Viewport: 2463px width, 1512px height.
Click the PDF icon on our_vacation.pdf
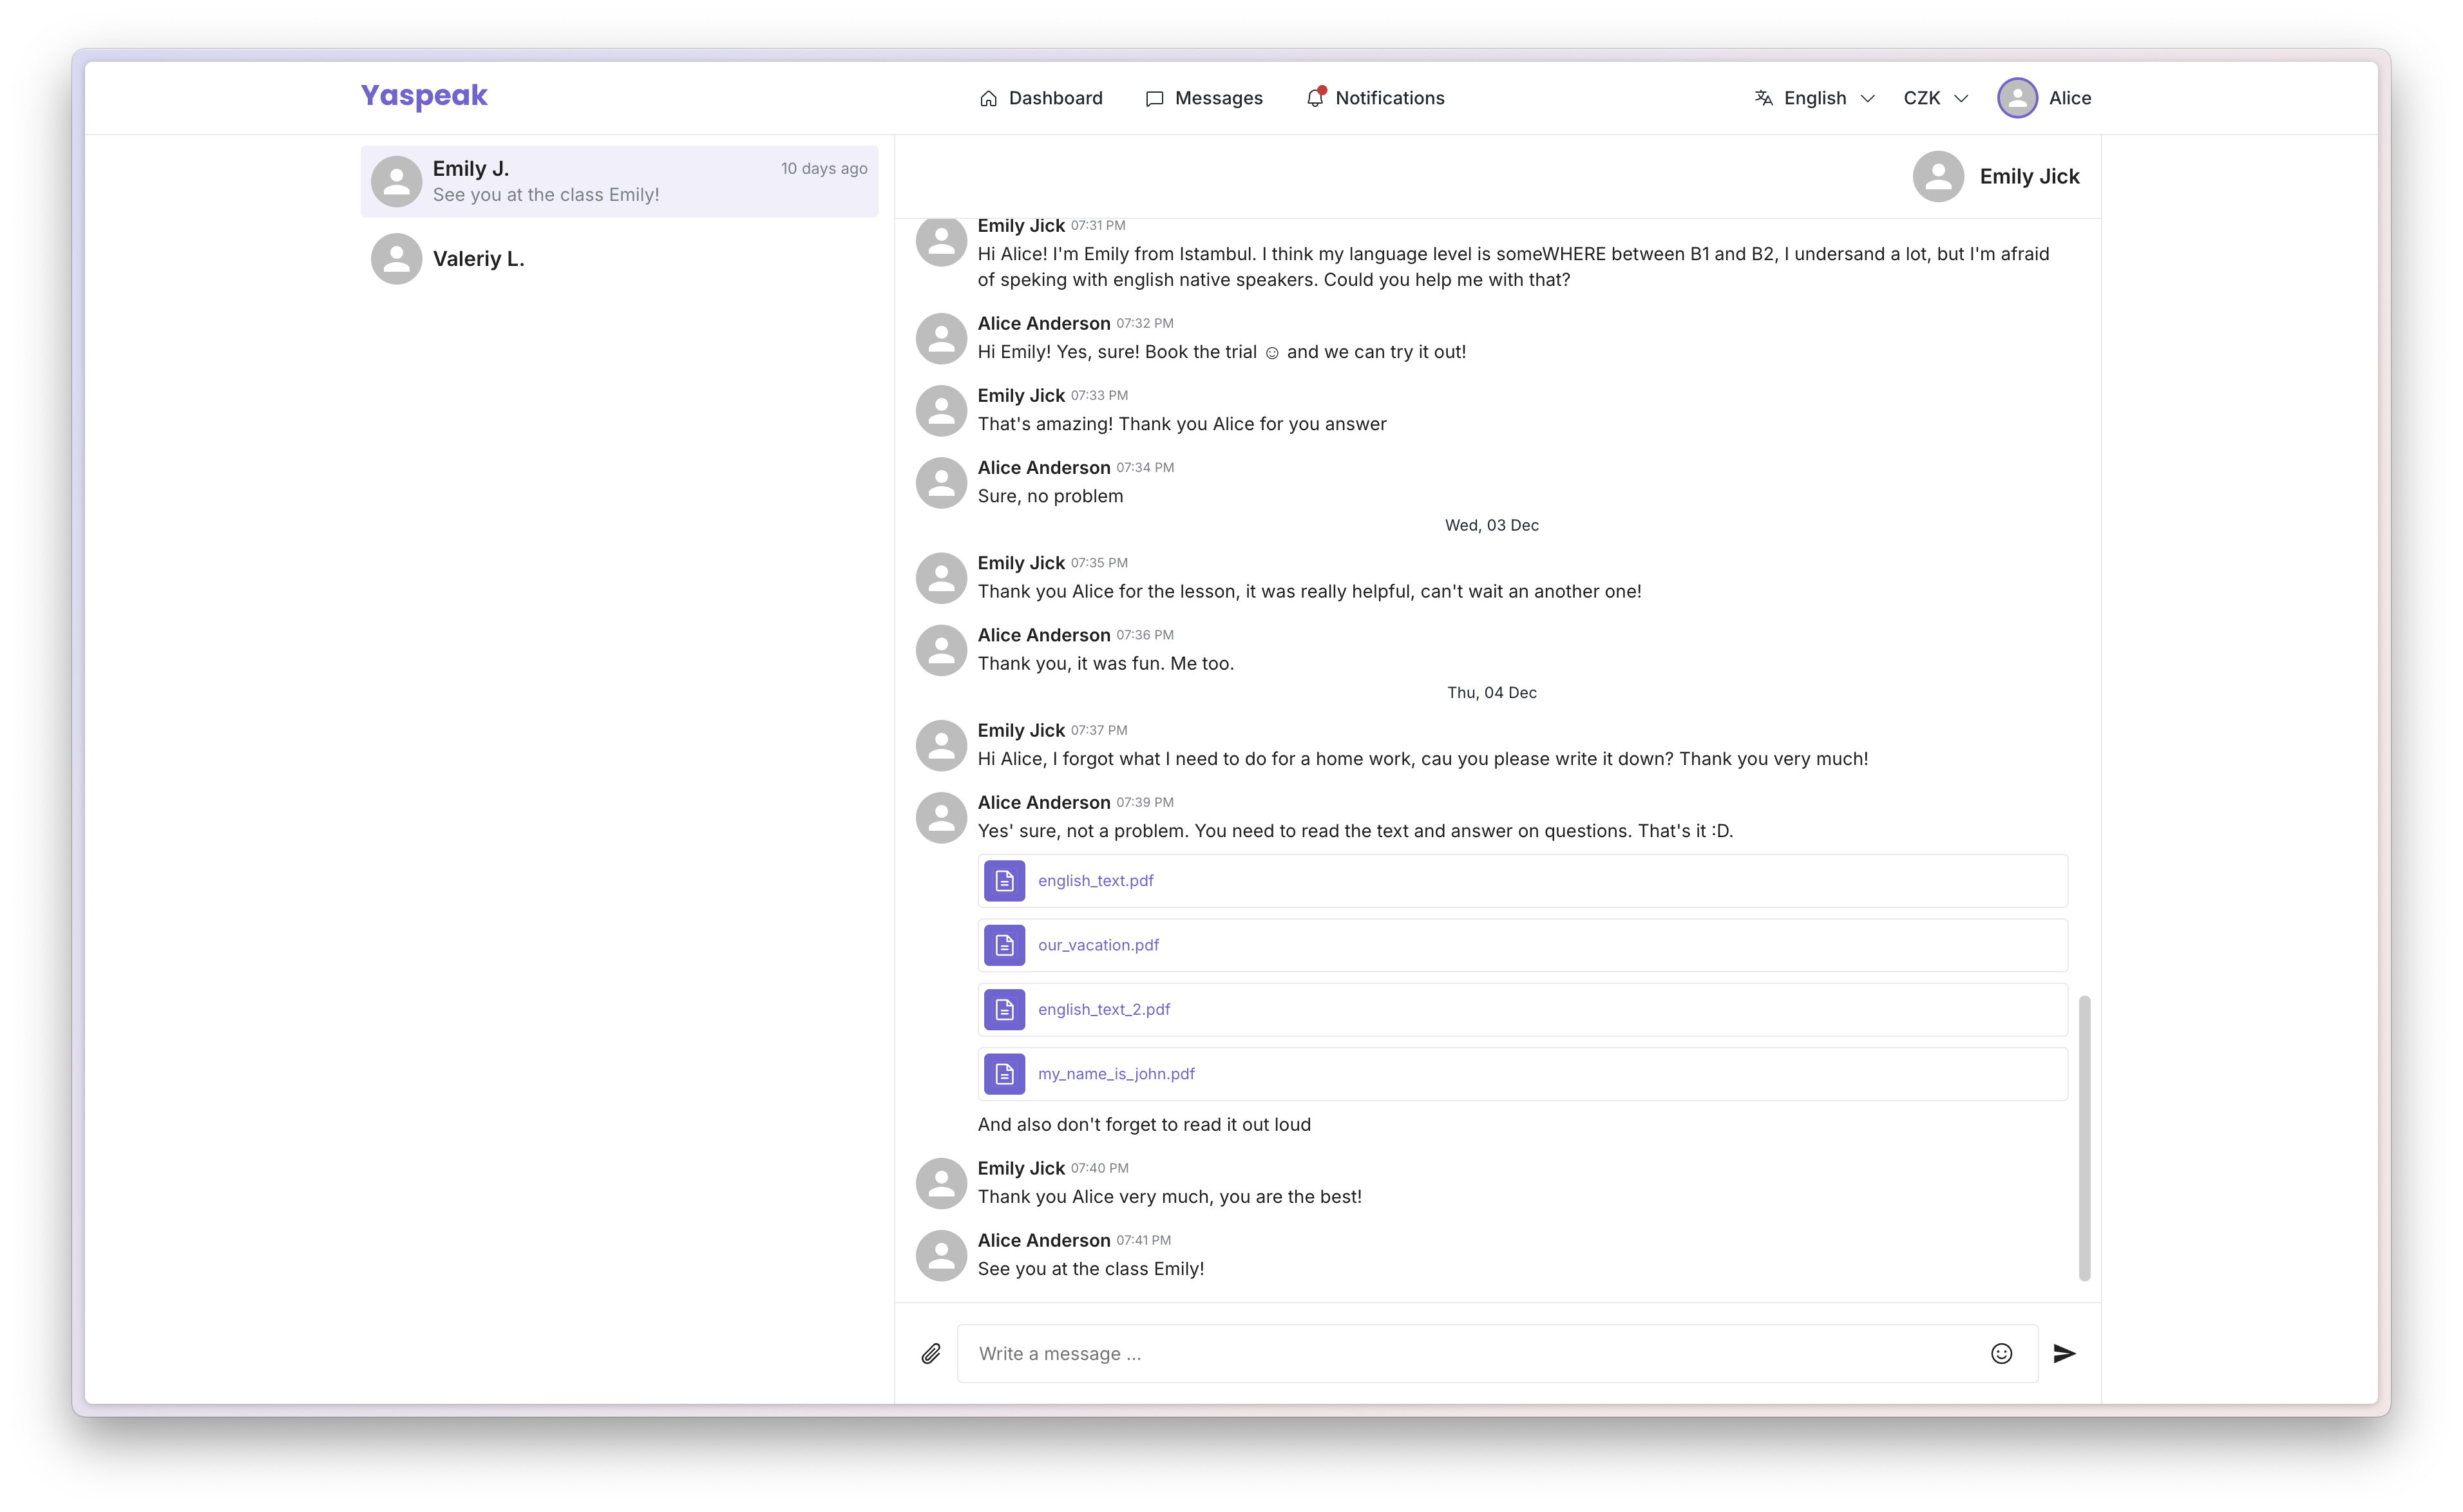(1004, 945)
